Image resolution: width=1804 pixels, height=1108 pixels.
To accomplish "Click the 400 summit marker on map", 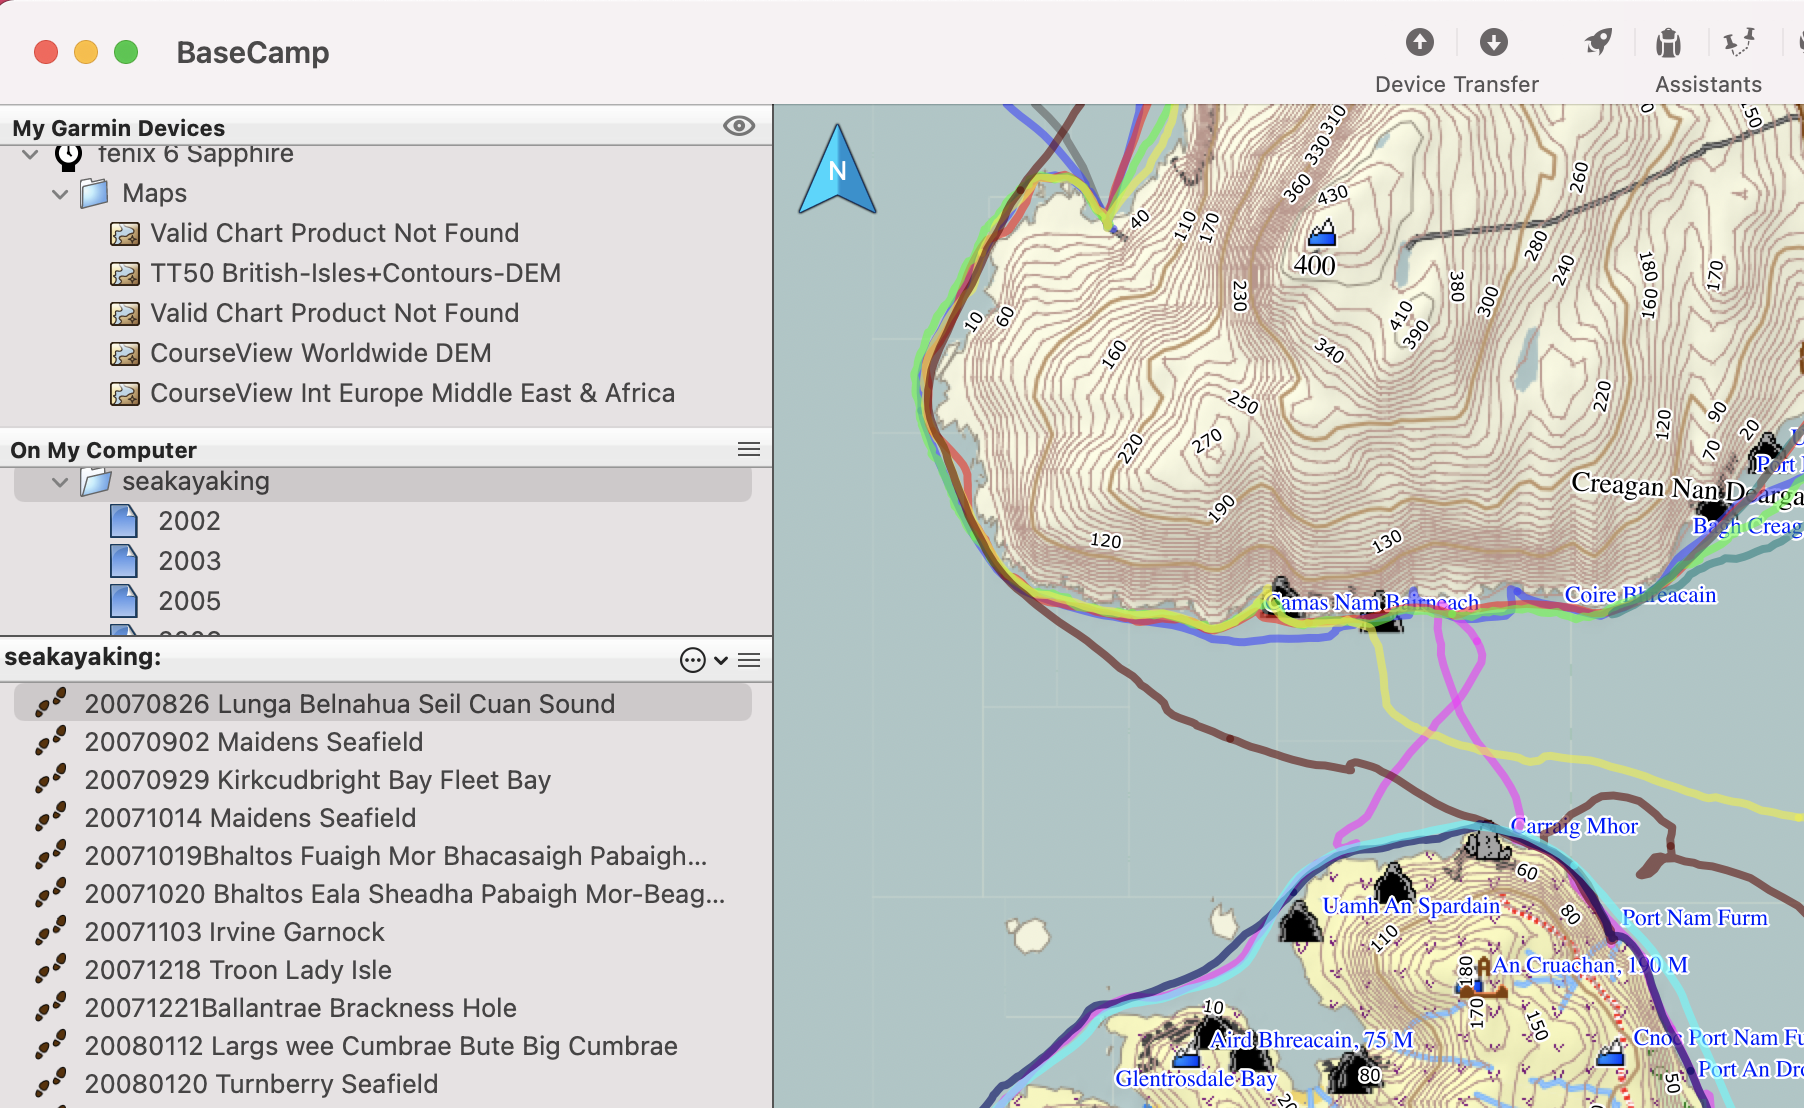I will coord(1322,233).
